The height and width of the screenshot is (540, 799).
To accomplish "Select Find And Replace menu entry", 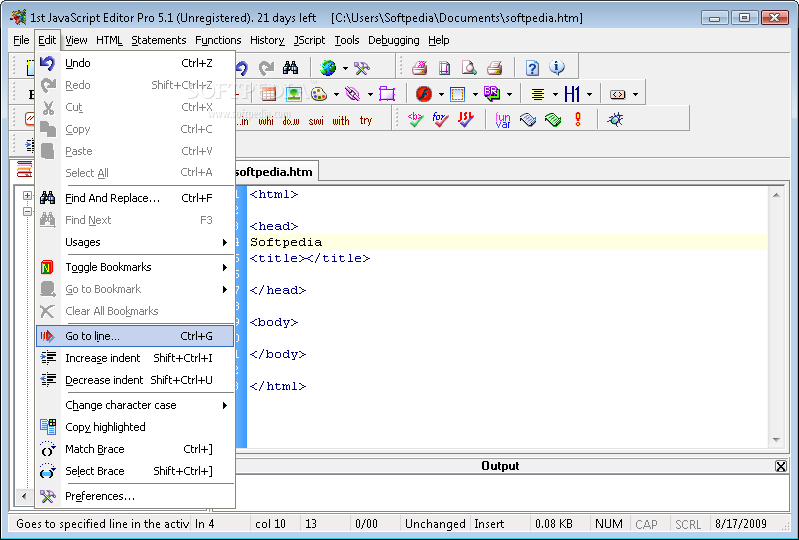I will 135,198.
